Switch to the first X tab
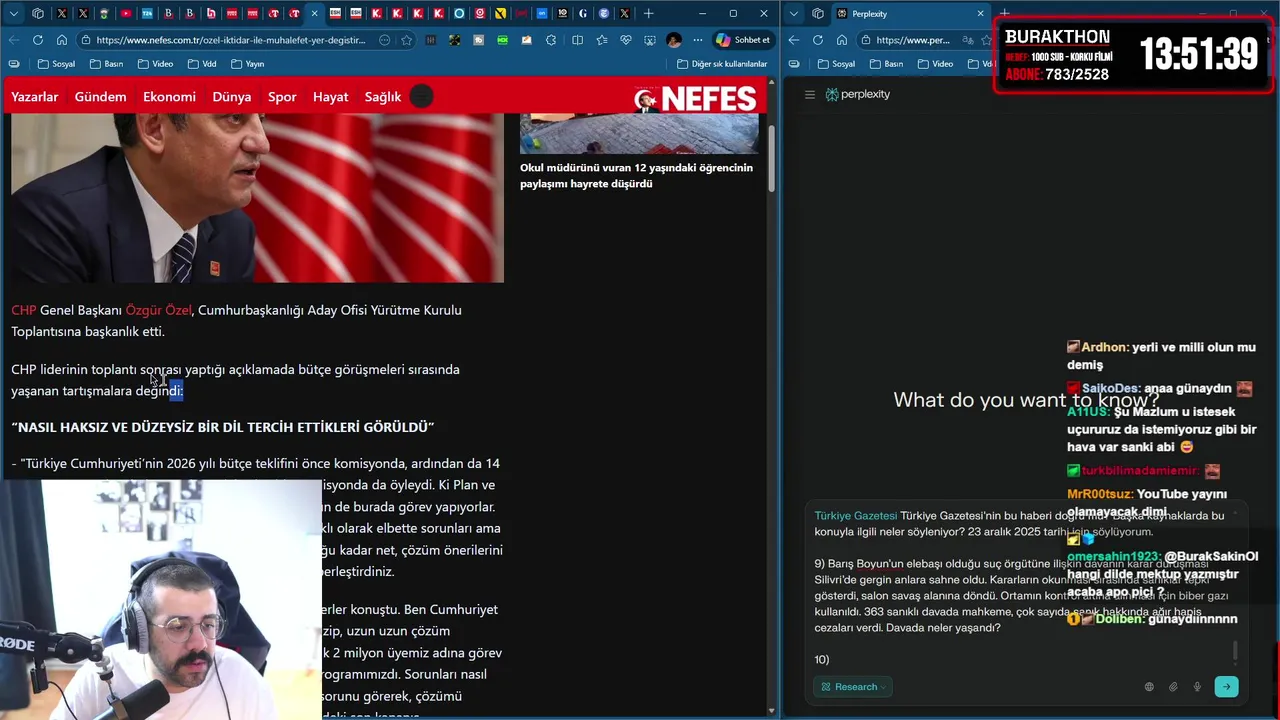 tap(62, 14)
